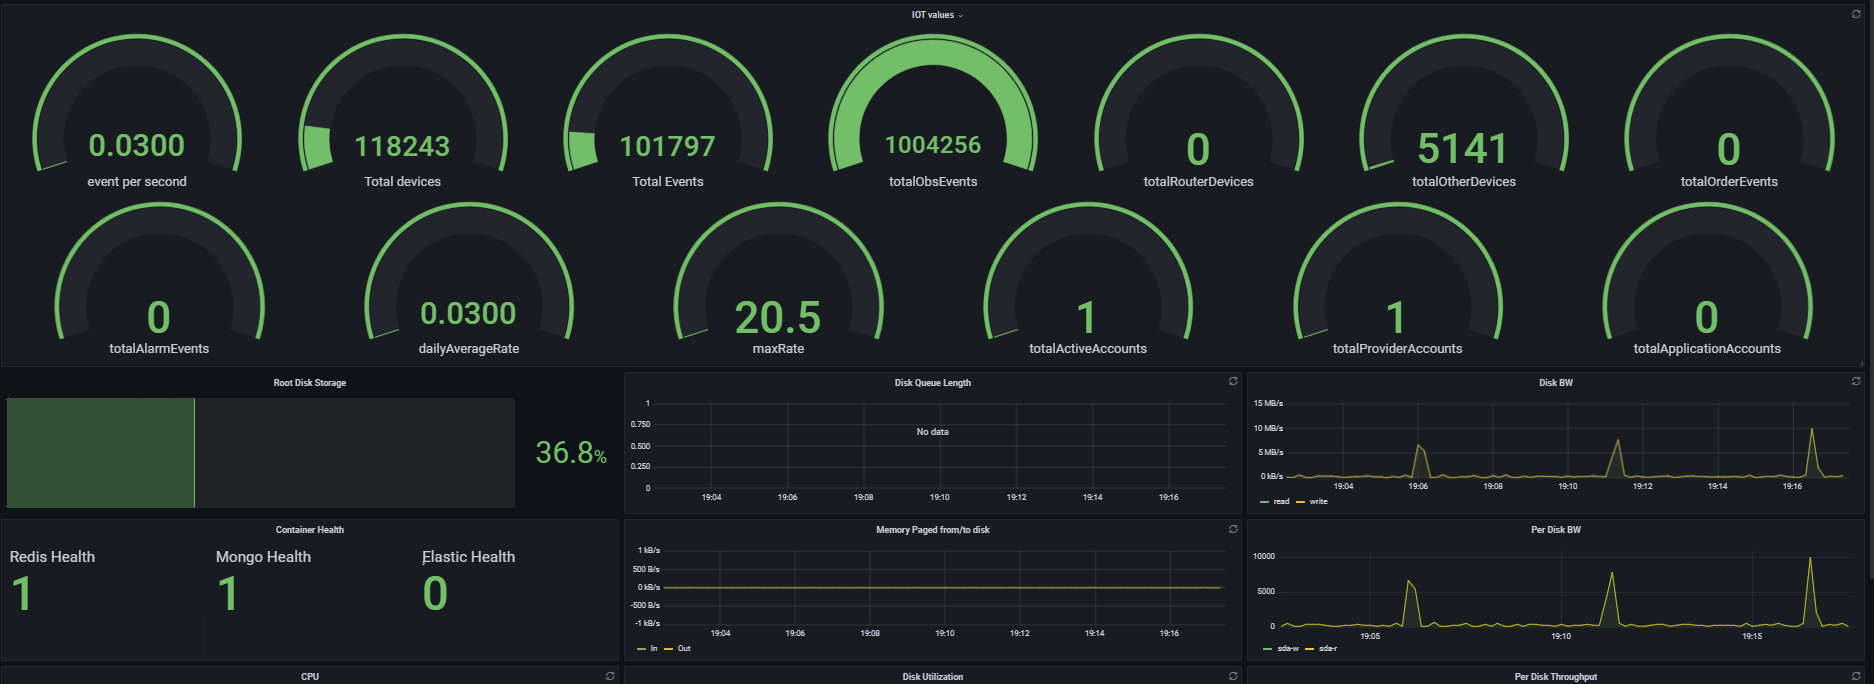Click the maxRate label text
This screenshot has height=684, width=1874.
click(x=778, y=349)
